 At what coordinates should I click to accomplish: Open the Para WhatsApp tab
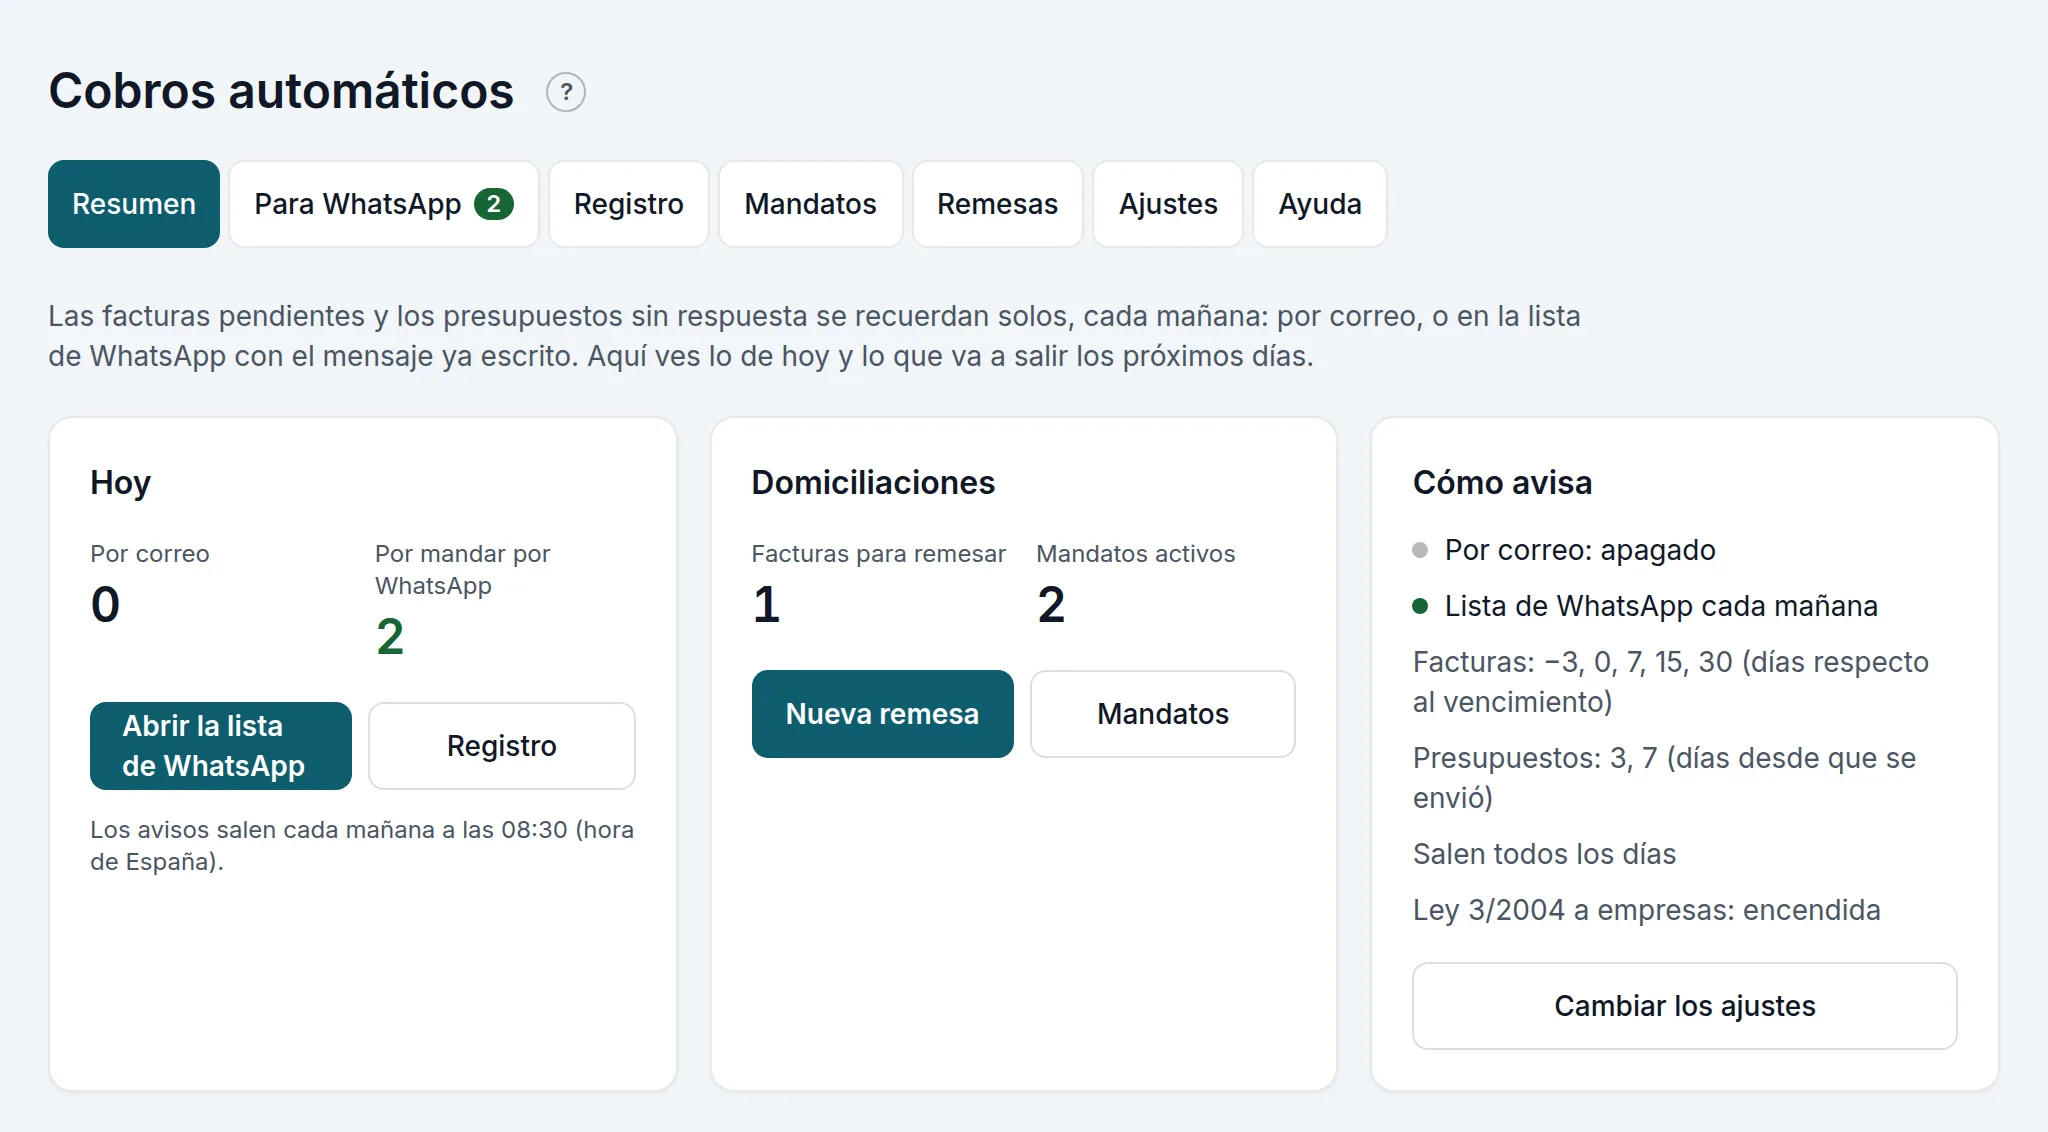pyautogui.click(x=384, y=204)
